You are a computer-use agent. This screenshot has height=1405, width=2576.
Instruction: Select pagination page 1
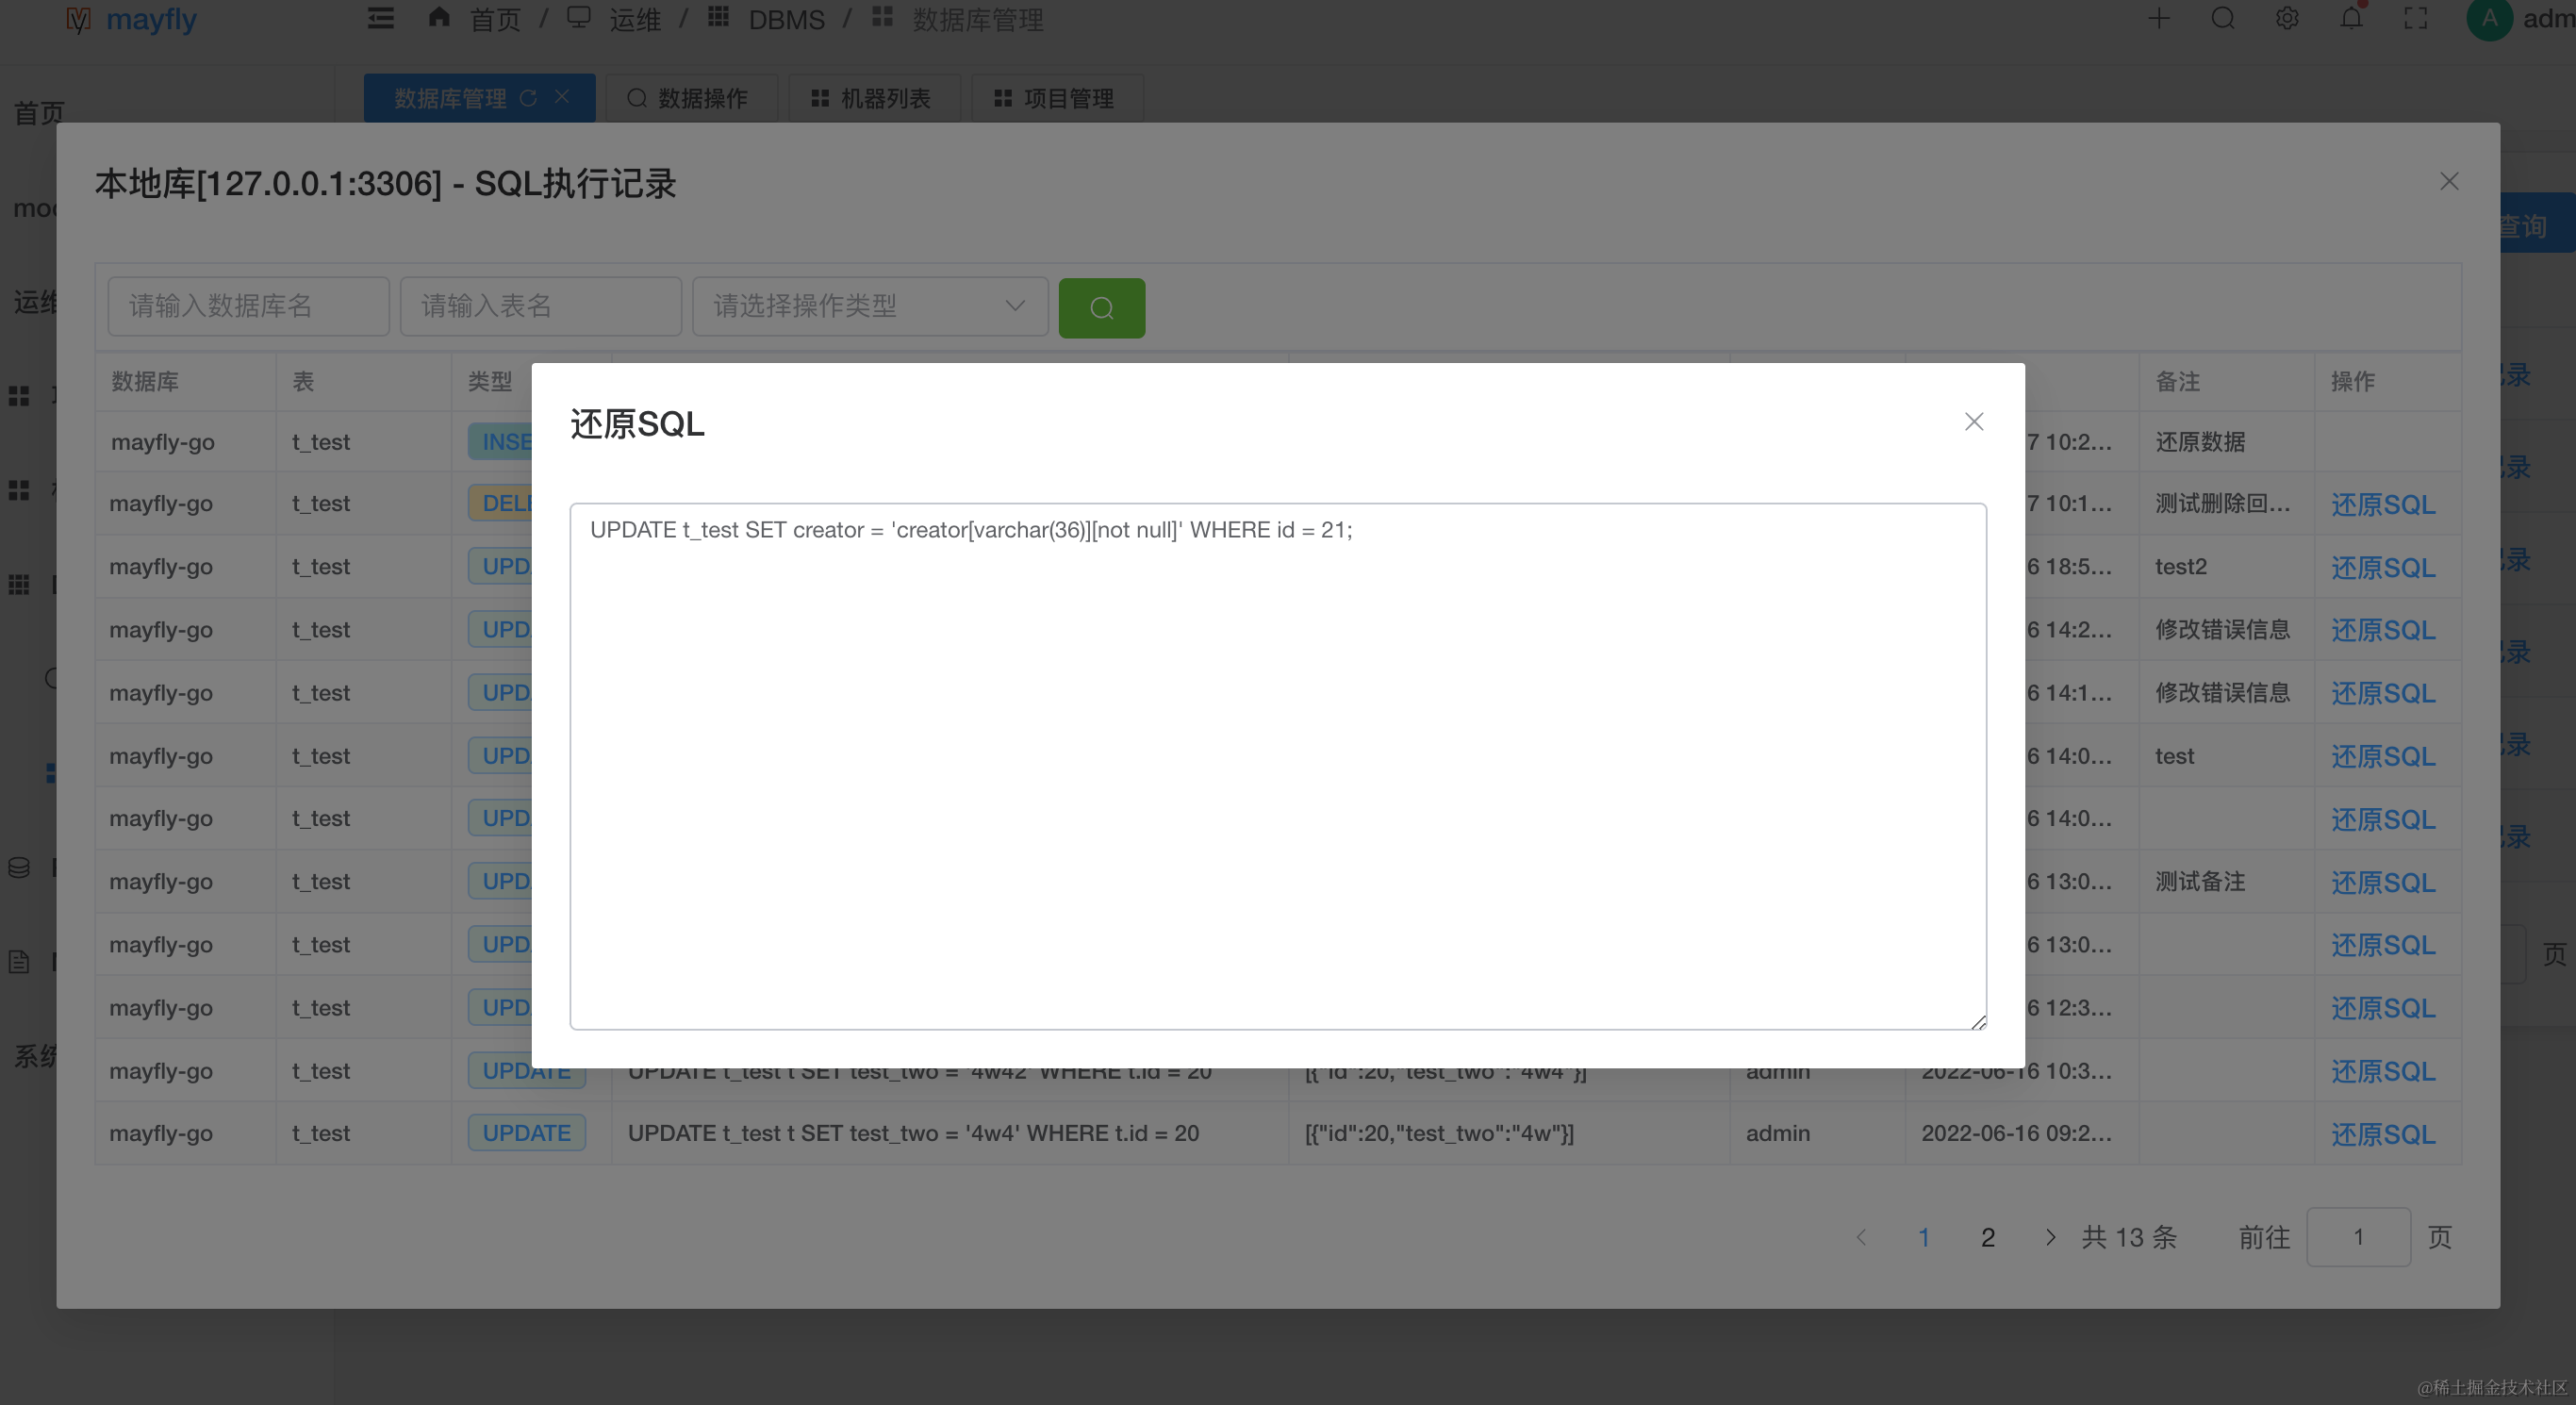tap(1923, 1238)
